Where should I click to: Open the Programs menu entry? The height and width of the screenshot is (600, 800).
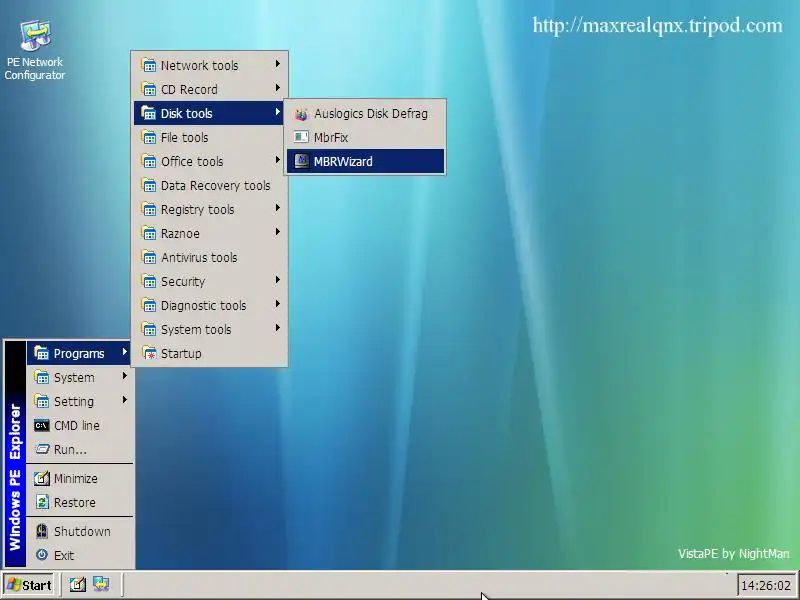coord(80,353)
